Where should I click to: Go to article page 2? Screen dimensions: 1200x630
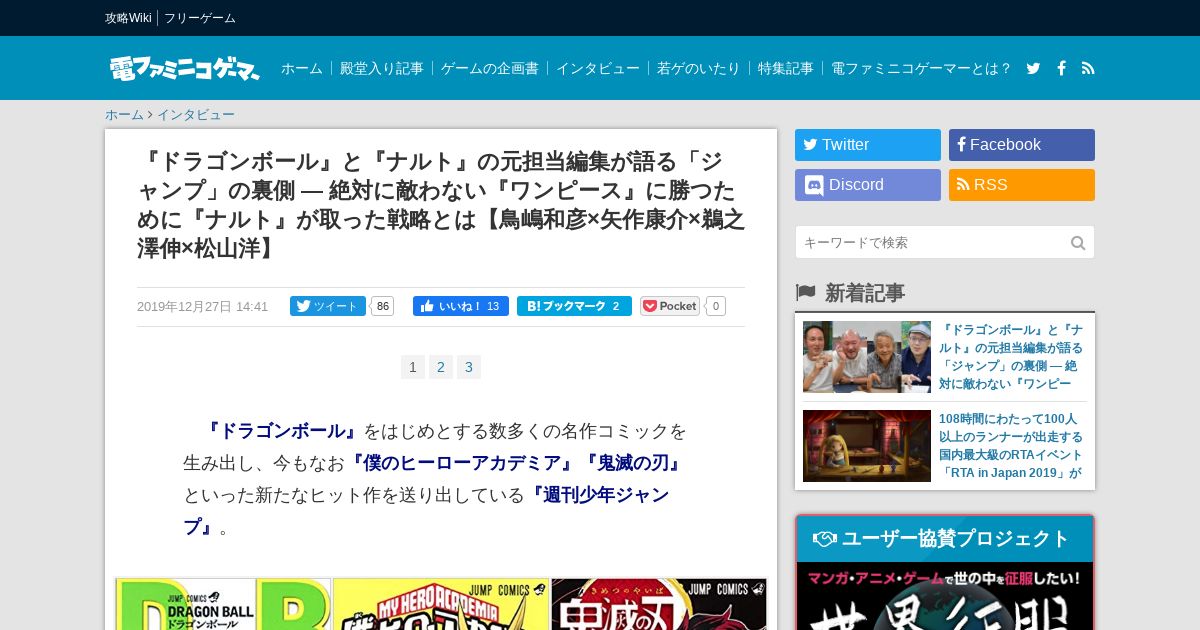[441, 367]
